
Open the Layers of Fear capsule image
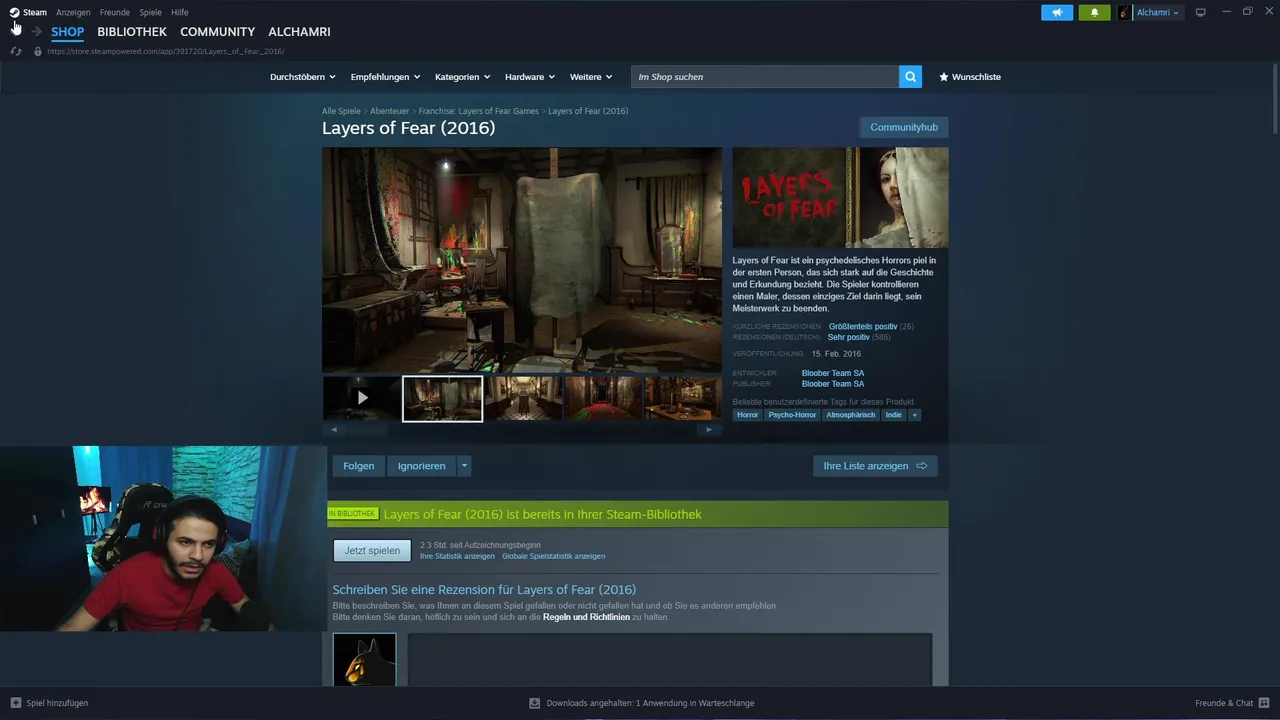coord(840,198)
